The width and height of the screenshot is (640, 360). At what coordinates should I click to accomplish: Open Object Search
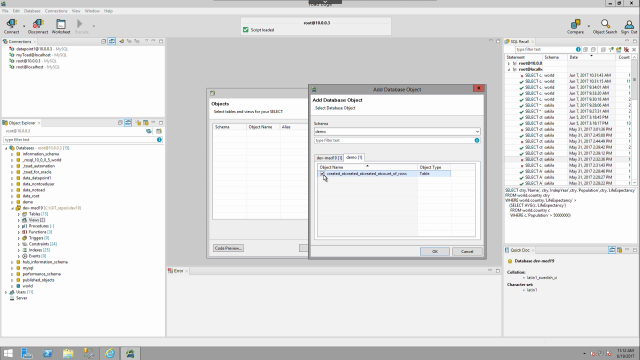pyautogui.click(x=605, y=26)
